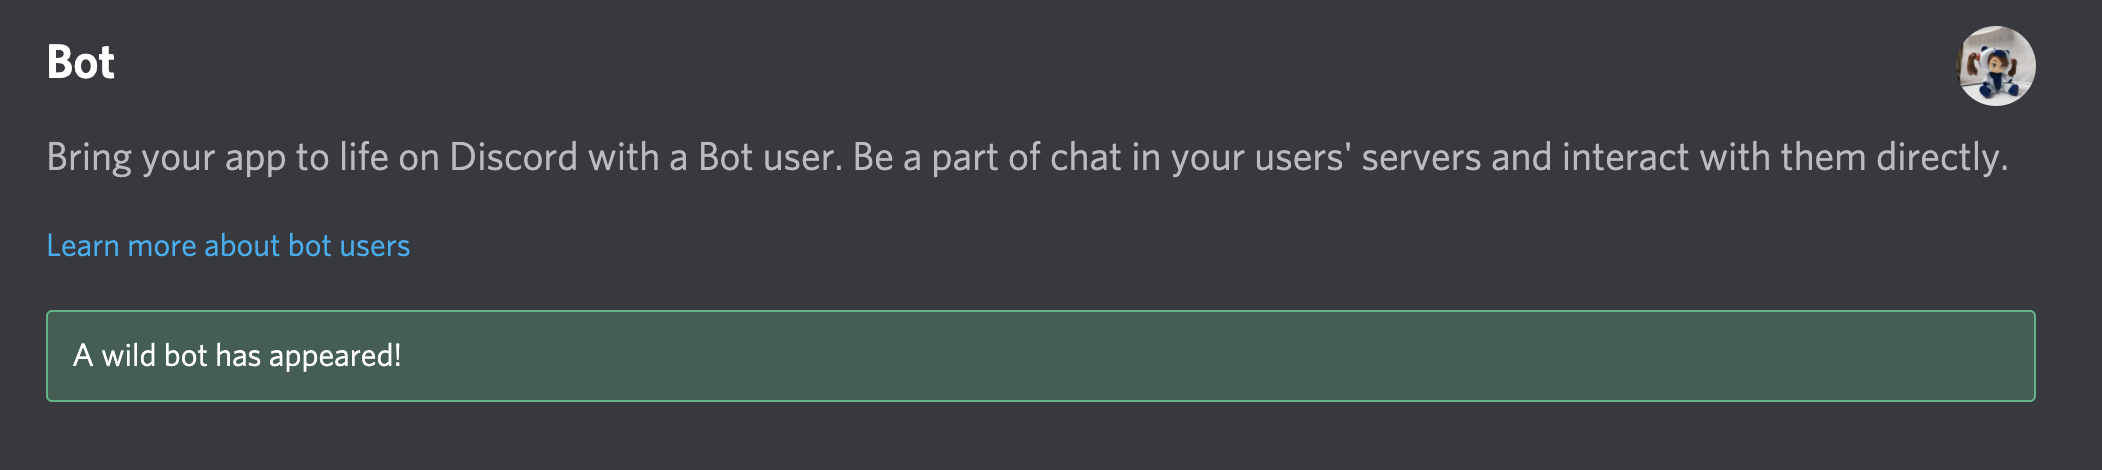Select the Bot page heading

81,63
